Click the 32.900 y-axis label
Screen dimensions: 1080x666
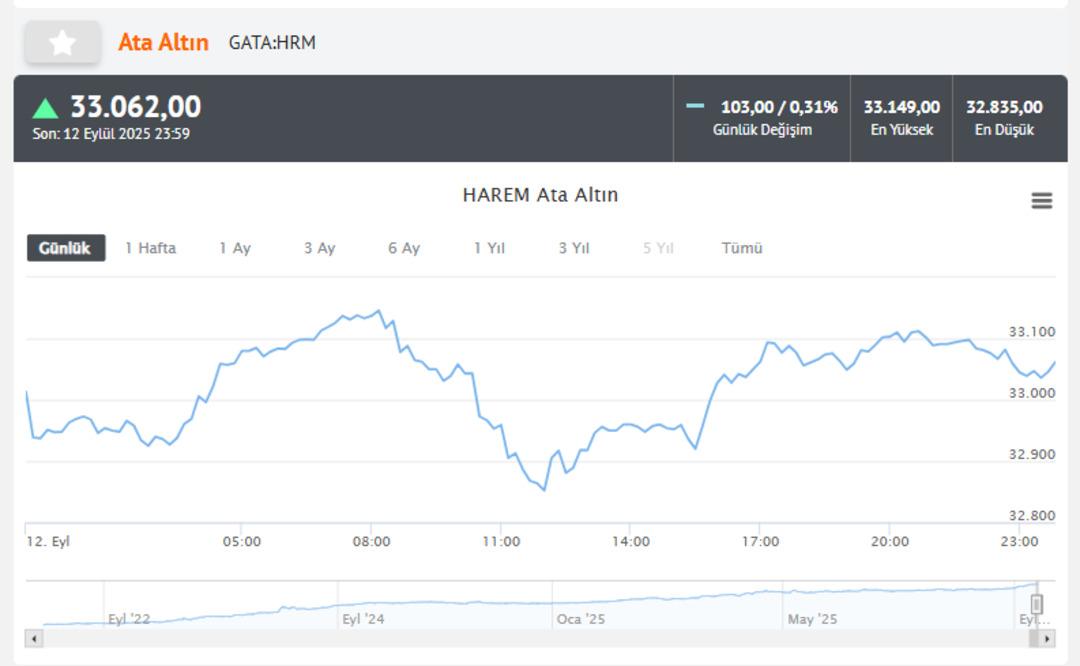tap(1032, 455)
